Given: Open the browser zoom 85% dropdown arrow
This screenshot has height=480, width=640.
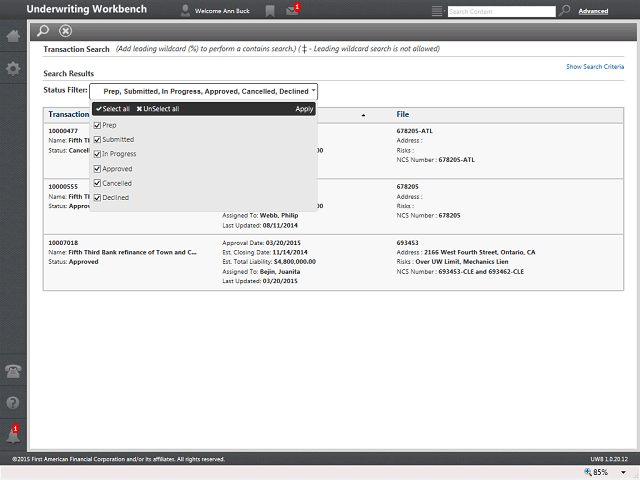Looking at the screenshot, I should pos(623,472).
